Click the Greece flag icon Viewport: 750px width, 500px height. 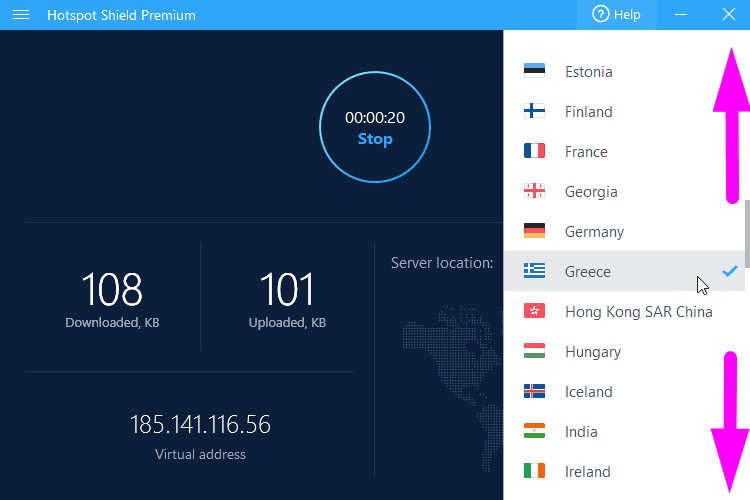tap(534, 271)
